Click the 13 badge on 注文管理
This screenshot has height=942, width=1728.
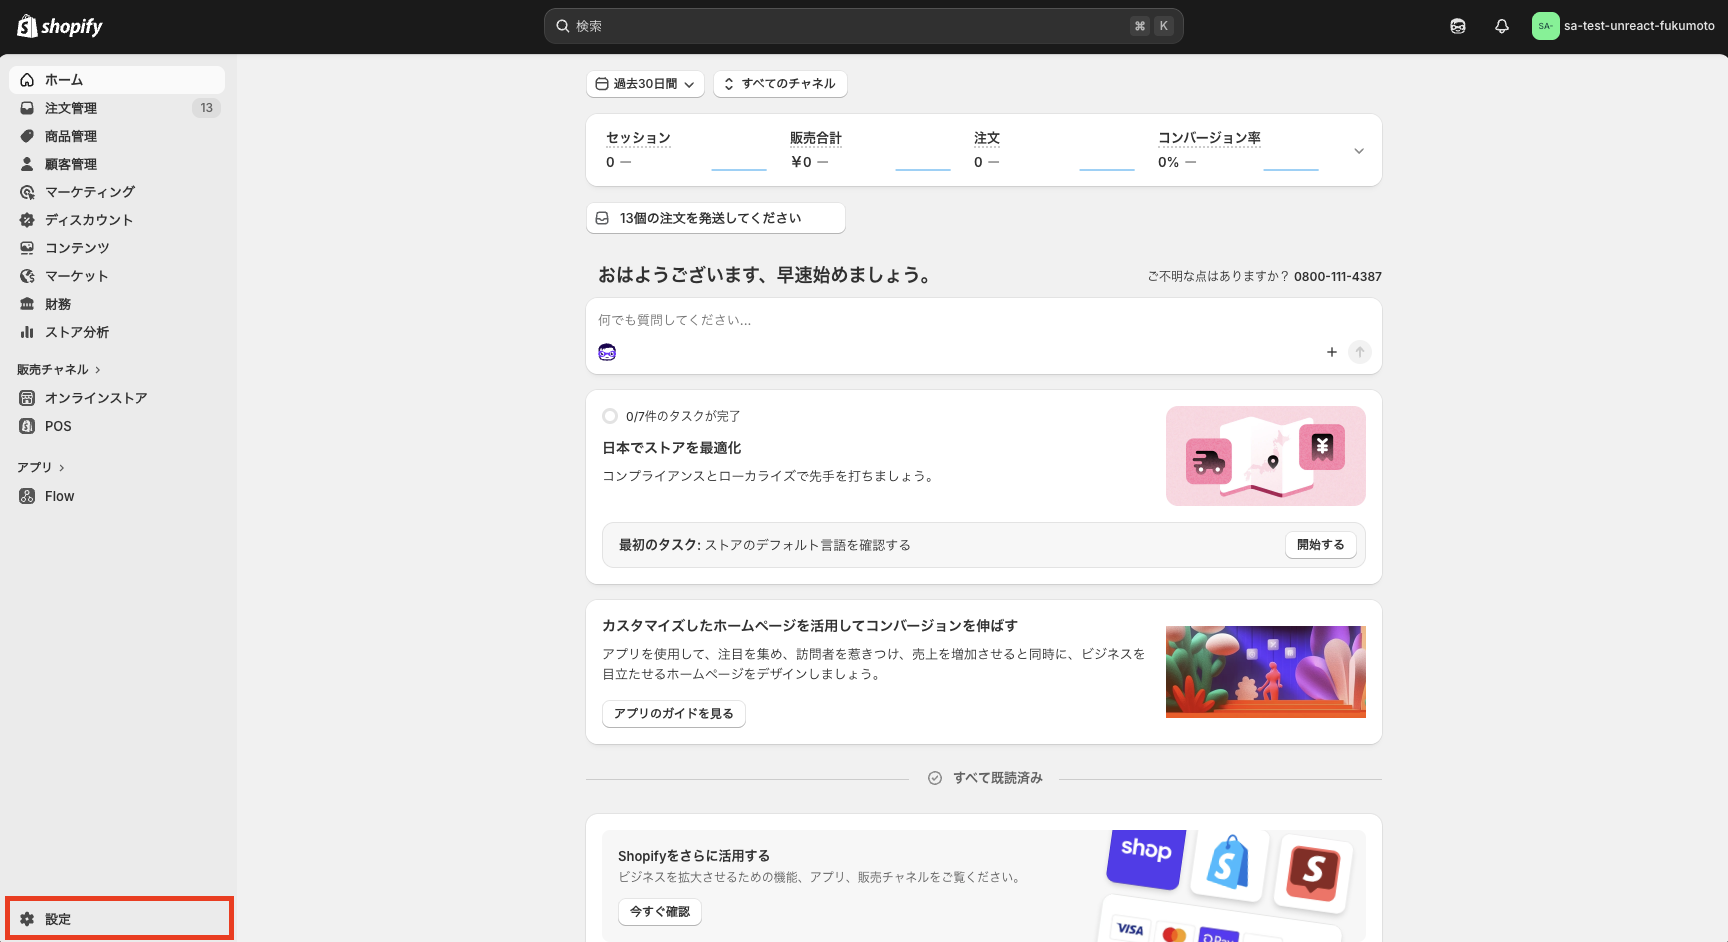click(x=206, y=108)
